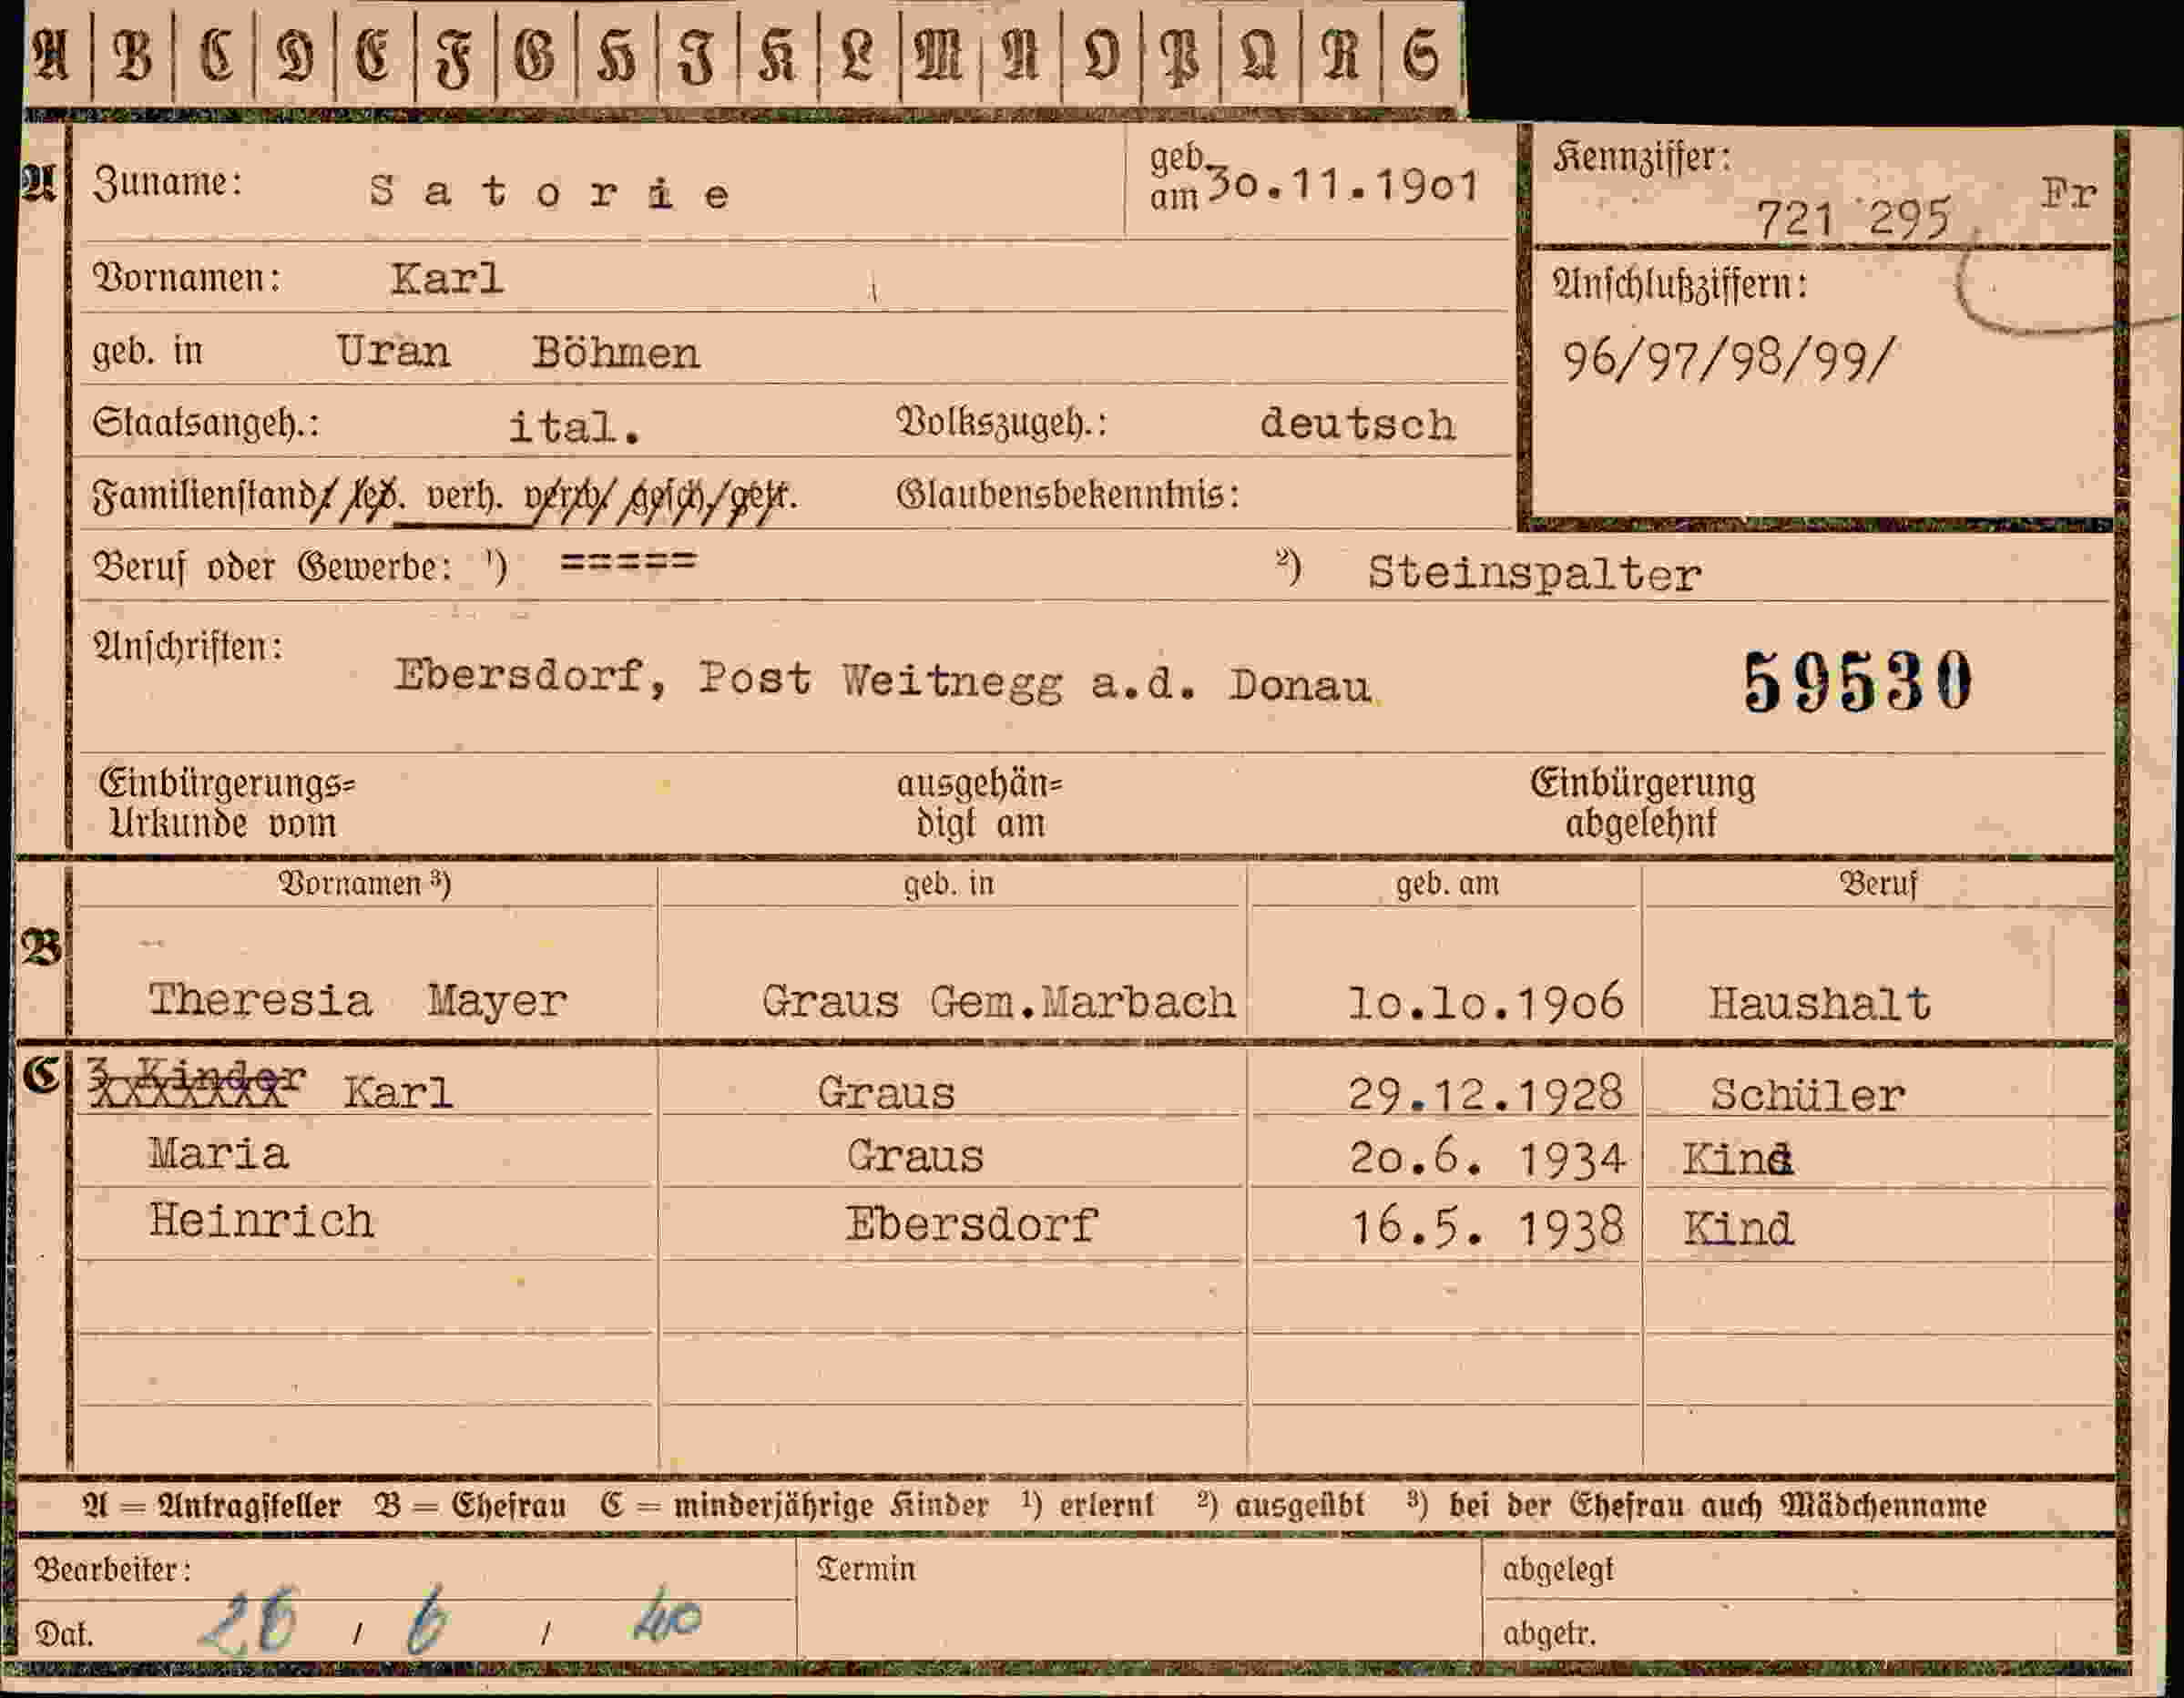Click 'Graus Gem.Marbach' birthplace

[x=998, y=1002]
